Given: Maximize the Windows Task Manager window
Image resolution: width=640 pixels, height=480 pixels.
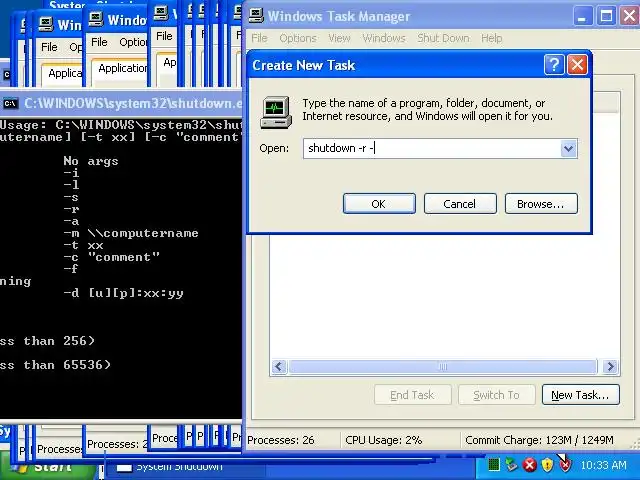Looking at the screenshot, I should tap(606, 16).
